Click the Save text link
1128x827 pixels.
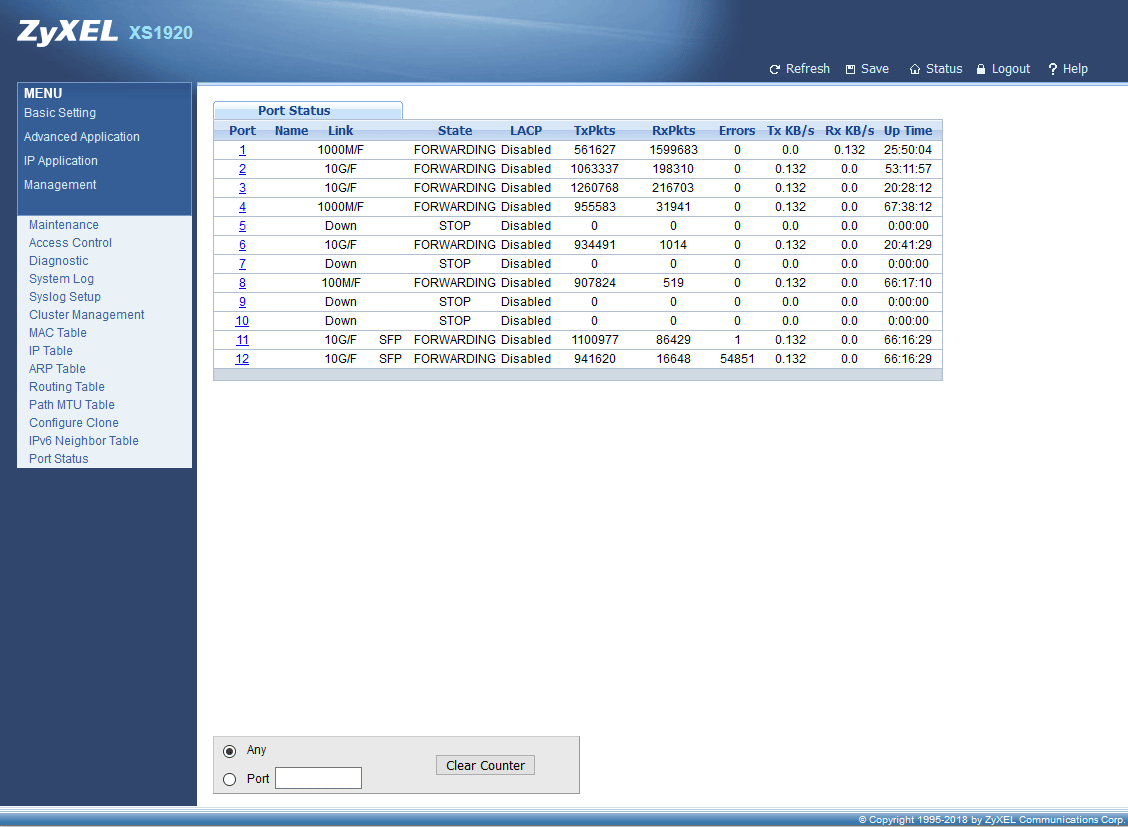pos(875,69)
